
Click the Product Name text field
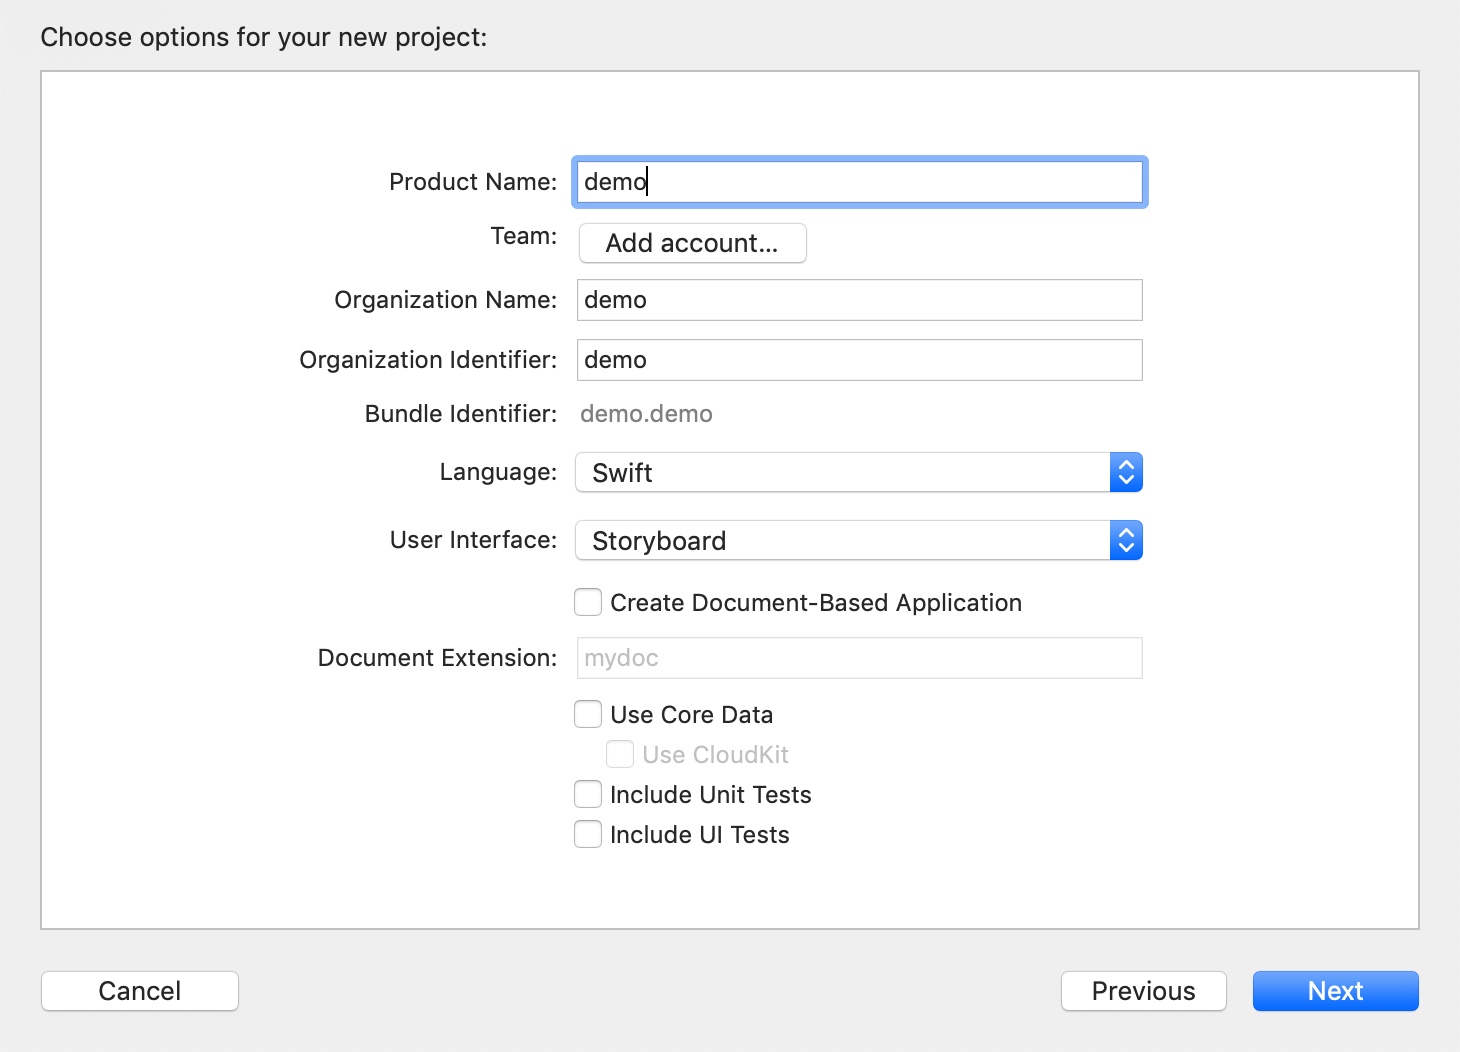point(859,182)
